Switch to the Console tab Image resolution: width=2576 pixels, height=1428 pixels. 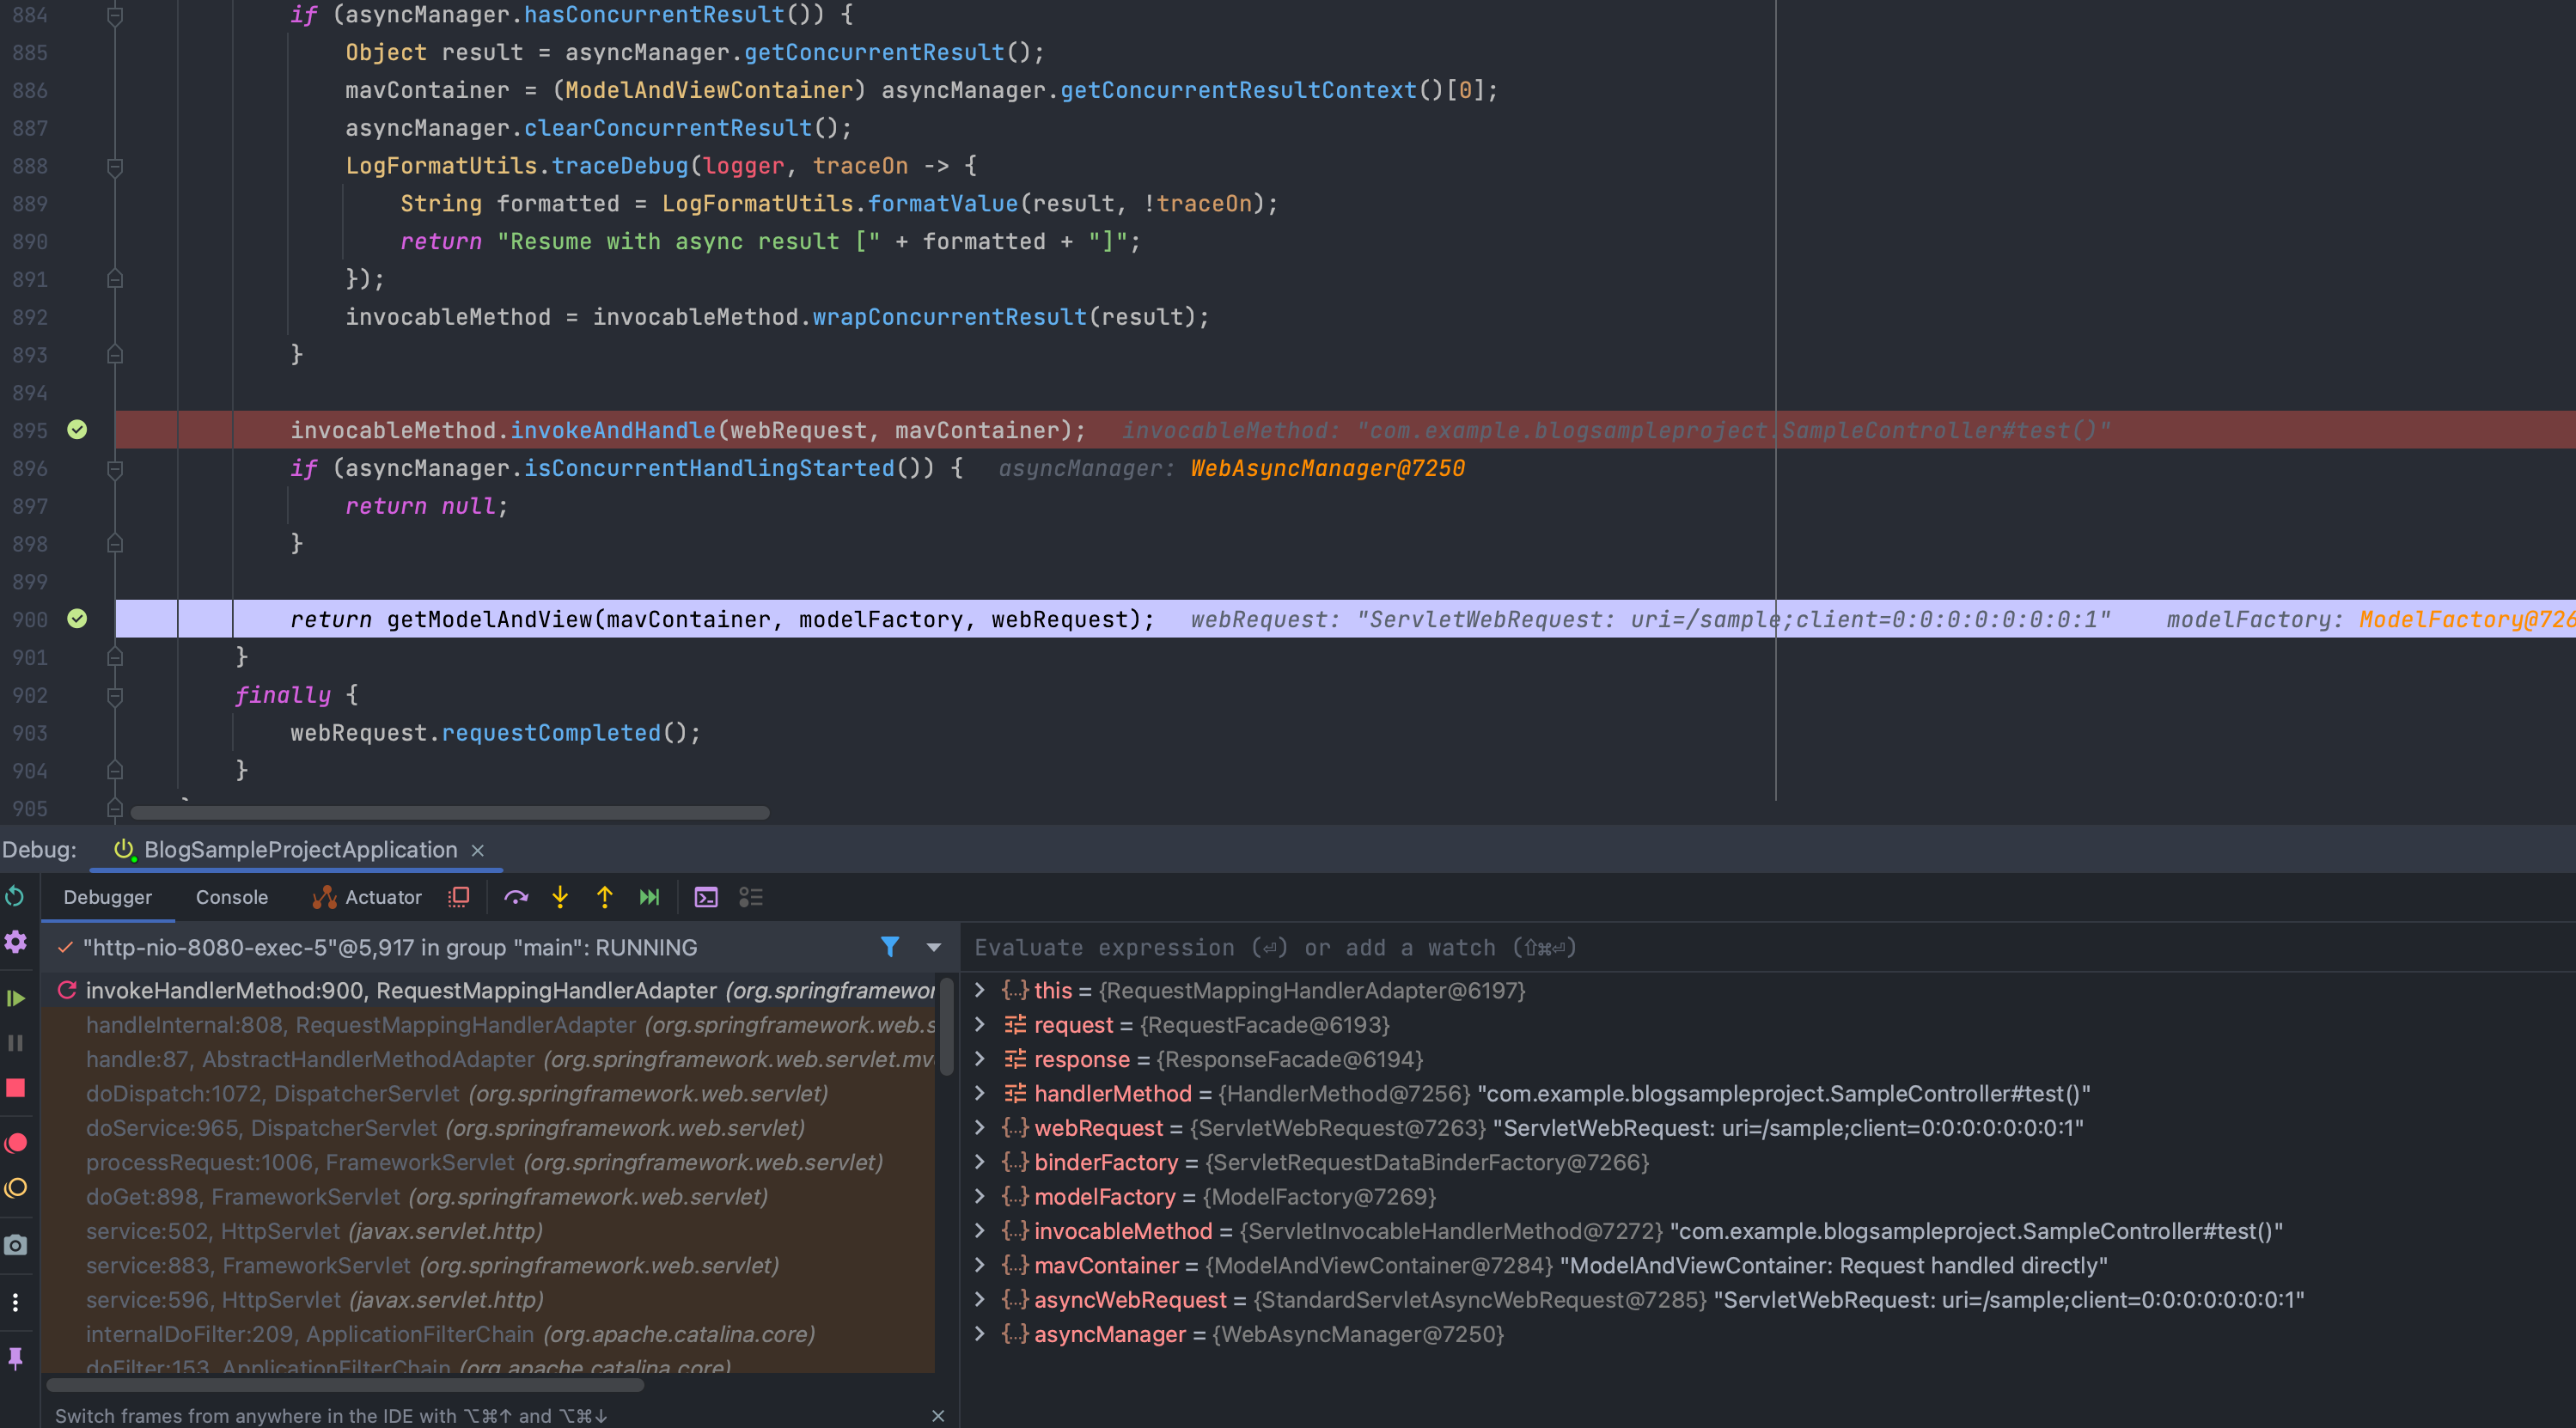tap(231, 897)
